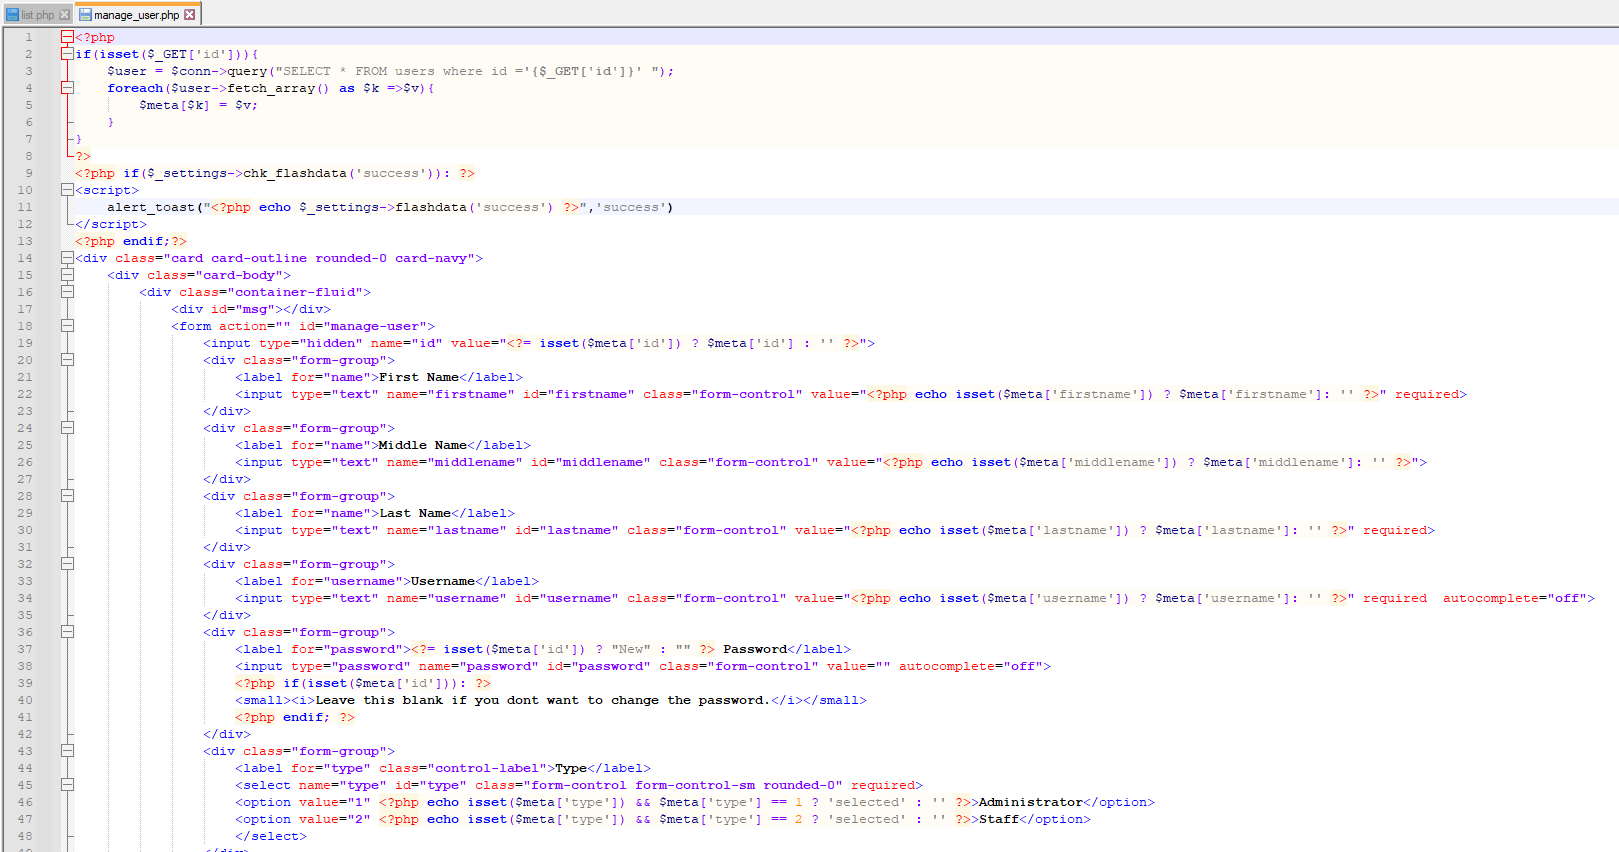Click the Staff option text

[x=998, y=819]
